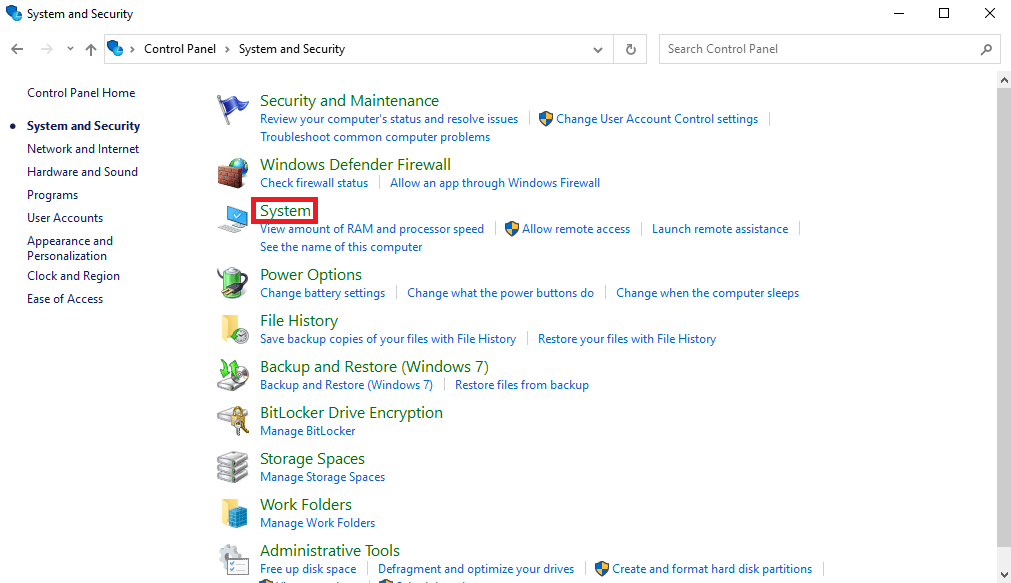Click the Work Folders icon

pos(235,513)
